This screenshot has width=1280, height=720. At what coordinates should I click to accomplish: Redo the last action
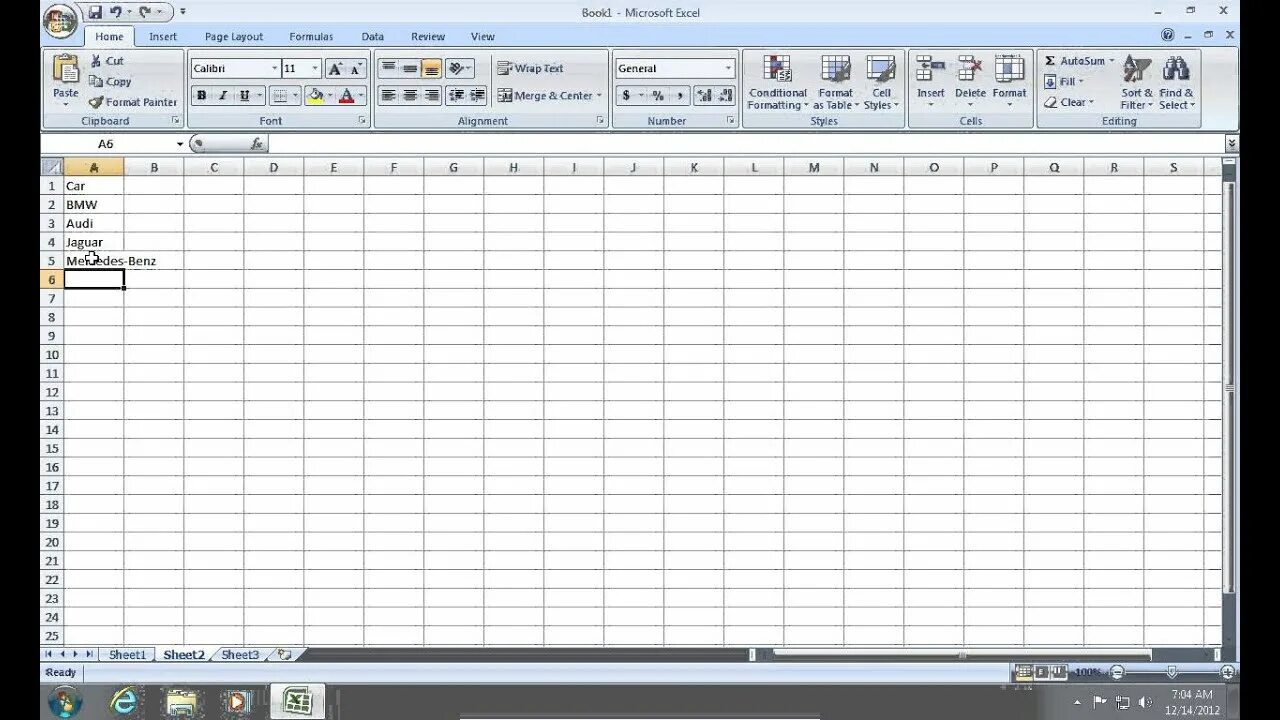pos(146,12)
